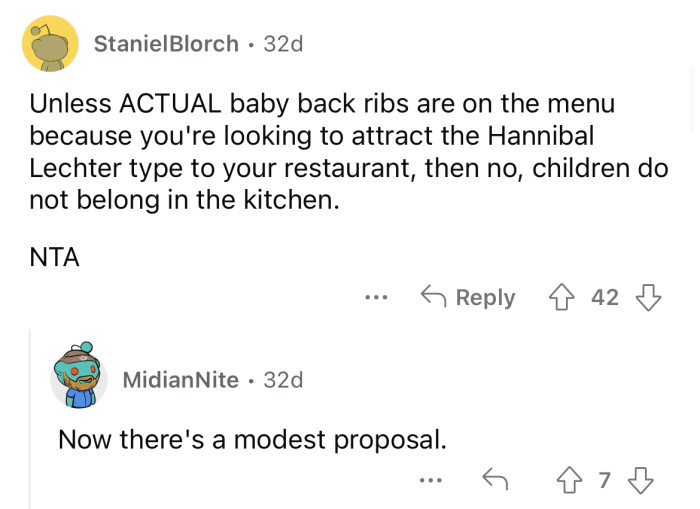700x509 pixels.
Task: Collapse the reply thread using the vertical line
Action: [29, 420]
